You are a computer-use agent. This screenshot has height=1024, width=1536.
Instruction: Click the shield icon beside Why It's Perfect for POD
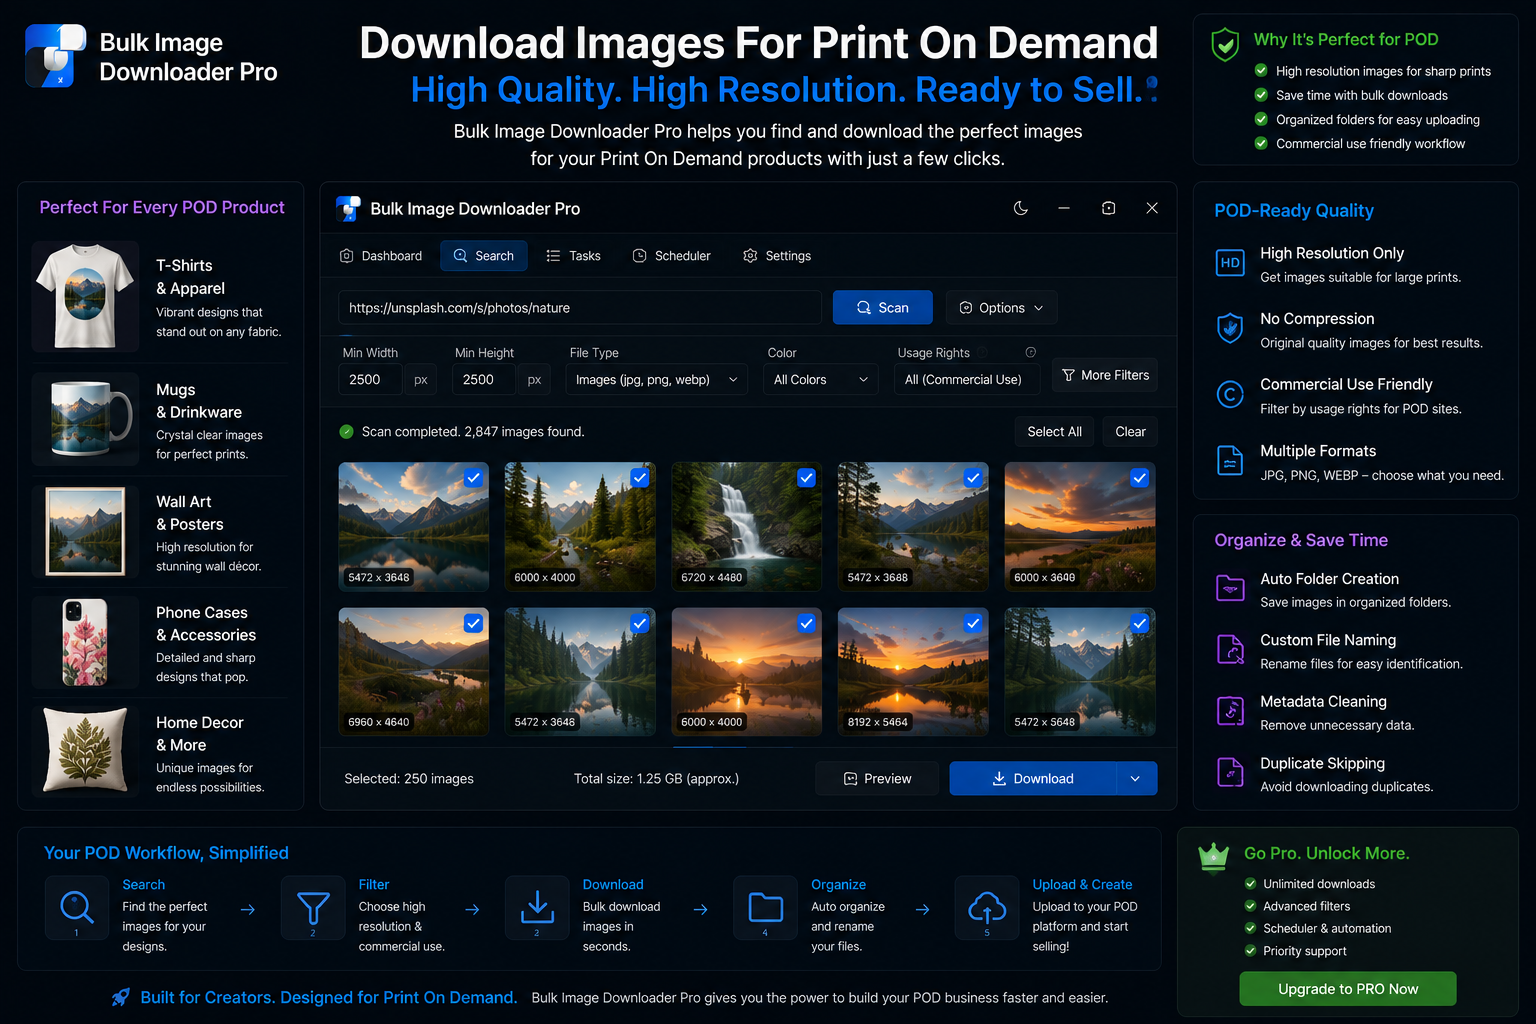(1225, 44)
